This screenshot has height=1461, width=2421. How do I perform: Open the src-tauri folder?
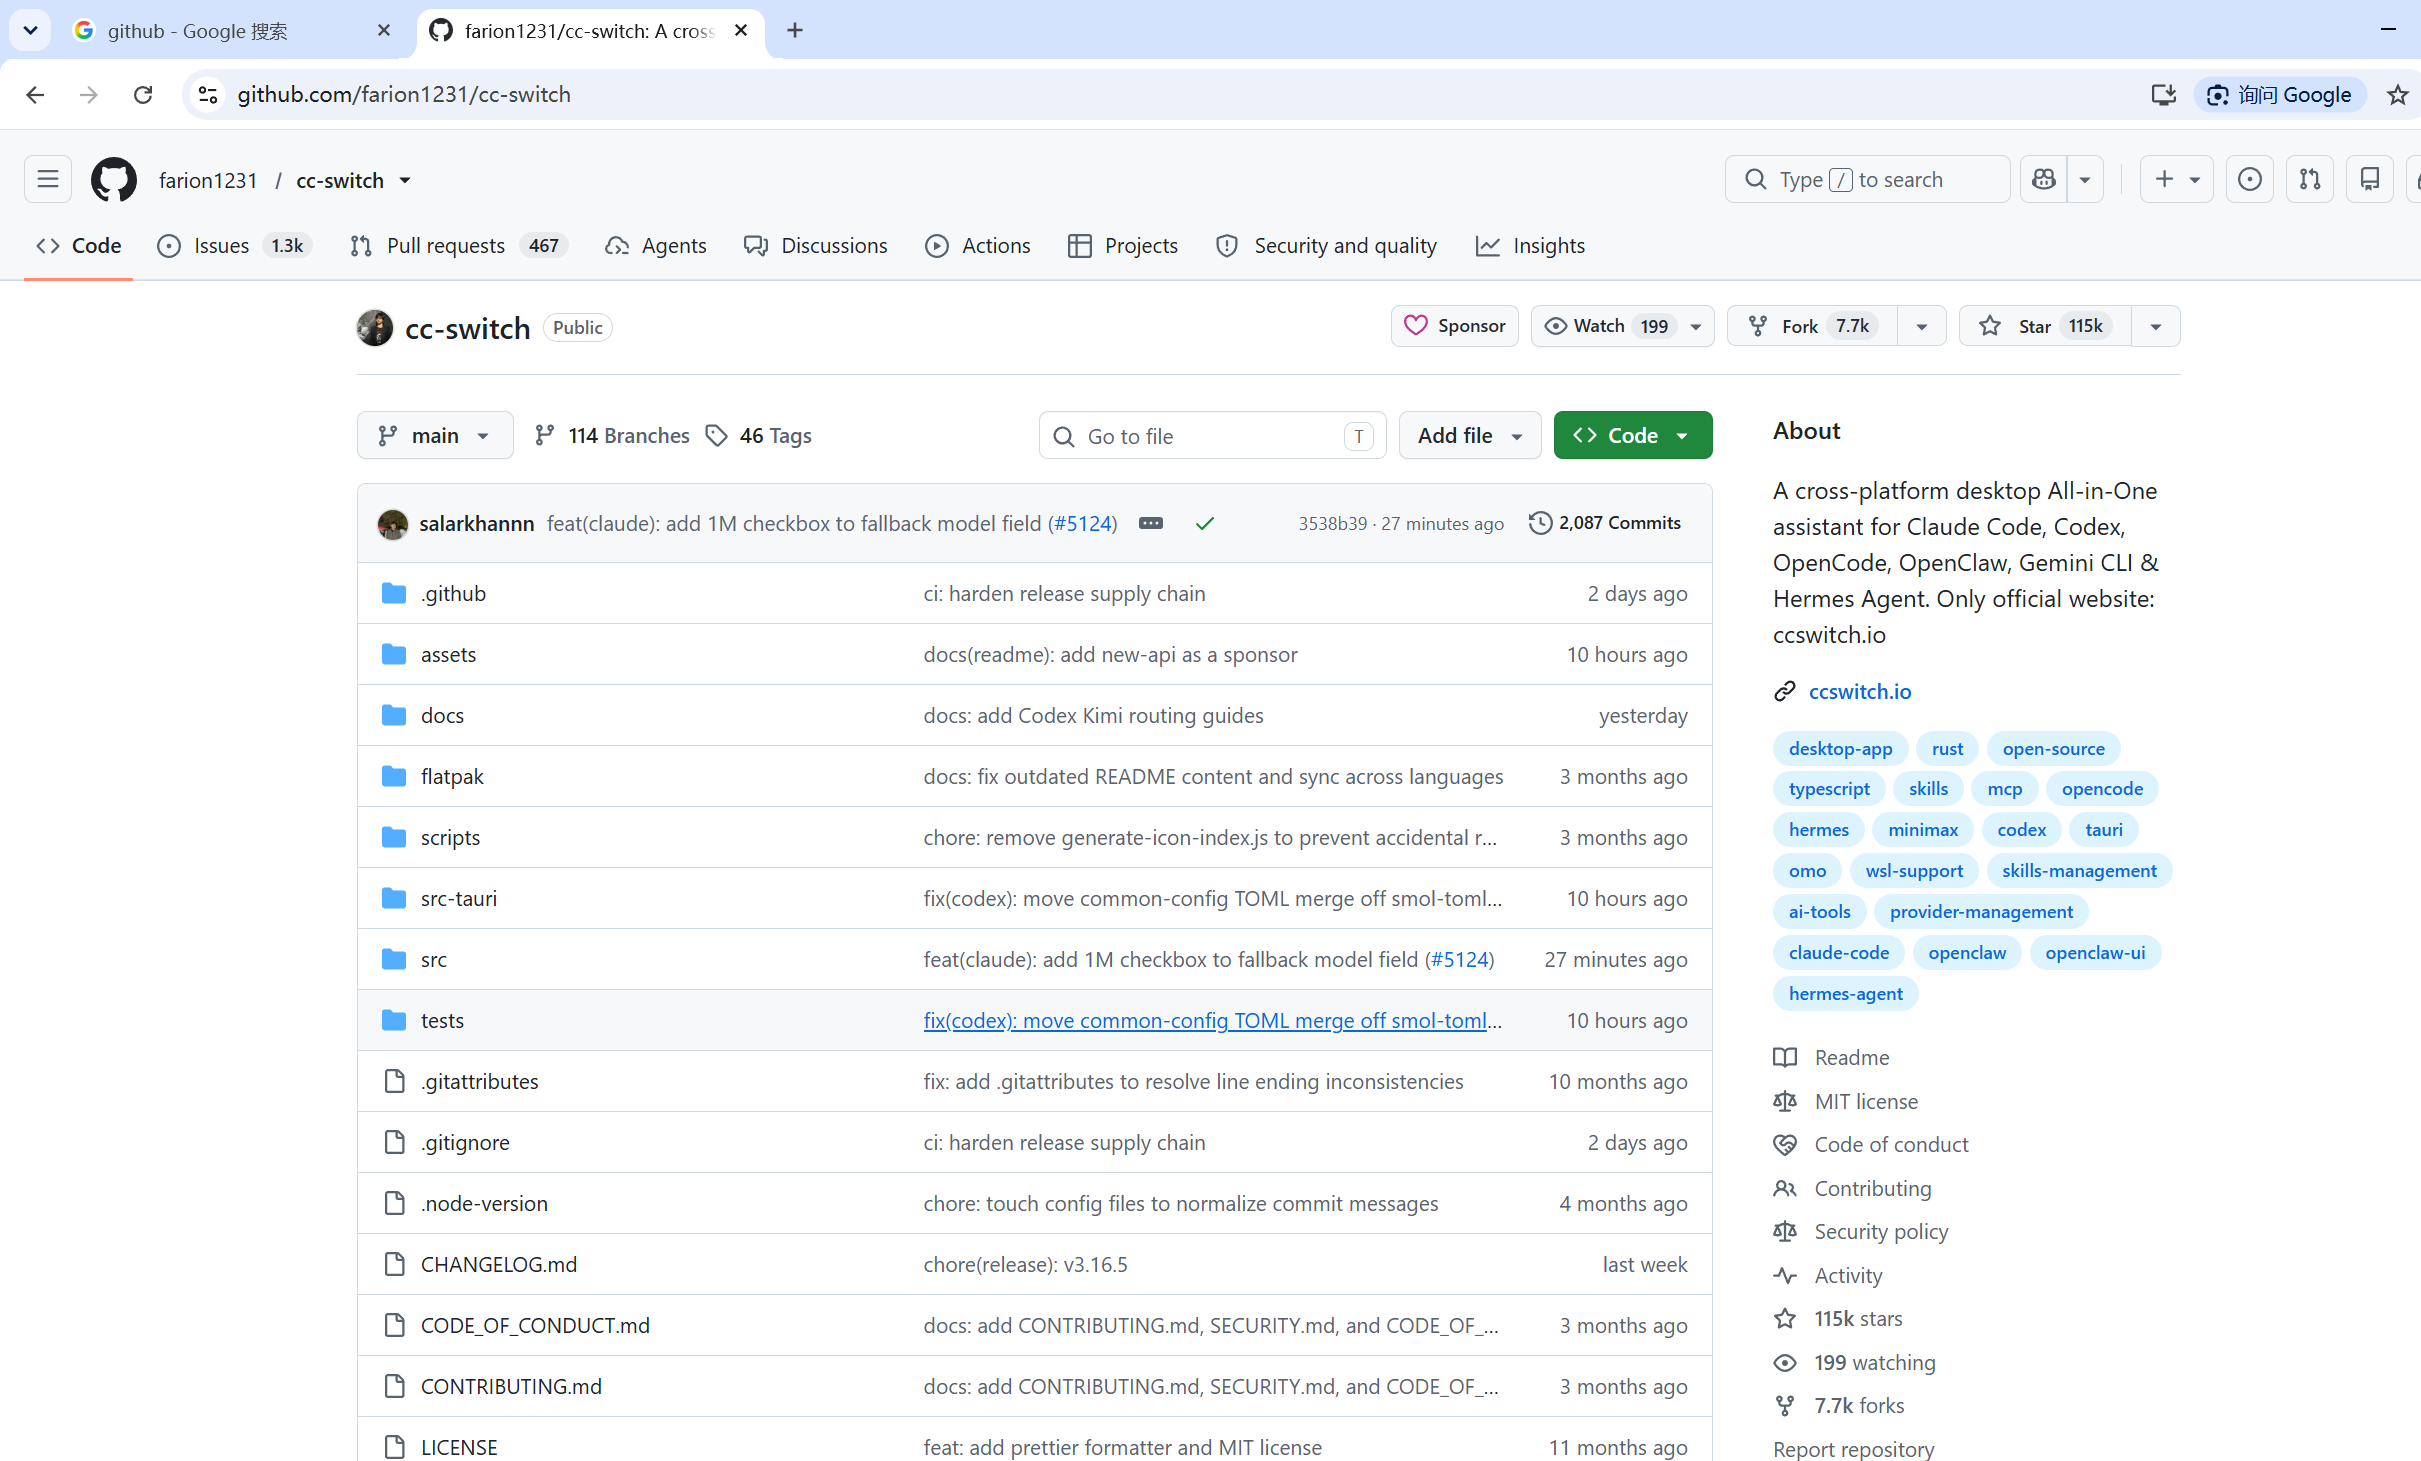459,899
